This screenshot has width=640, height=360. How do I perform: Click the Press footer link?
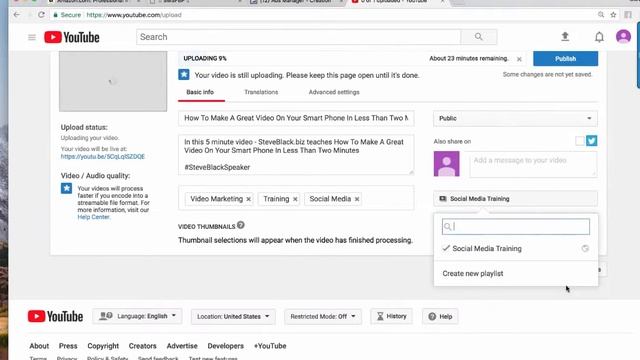(x=68, y=346)
